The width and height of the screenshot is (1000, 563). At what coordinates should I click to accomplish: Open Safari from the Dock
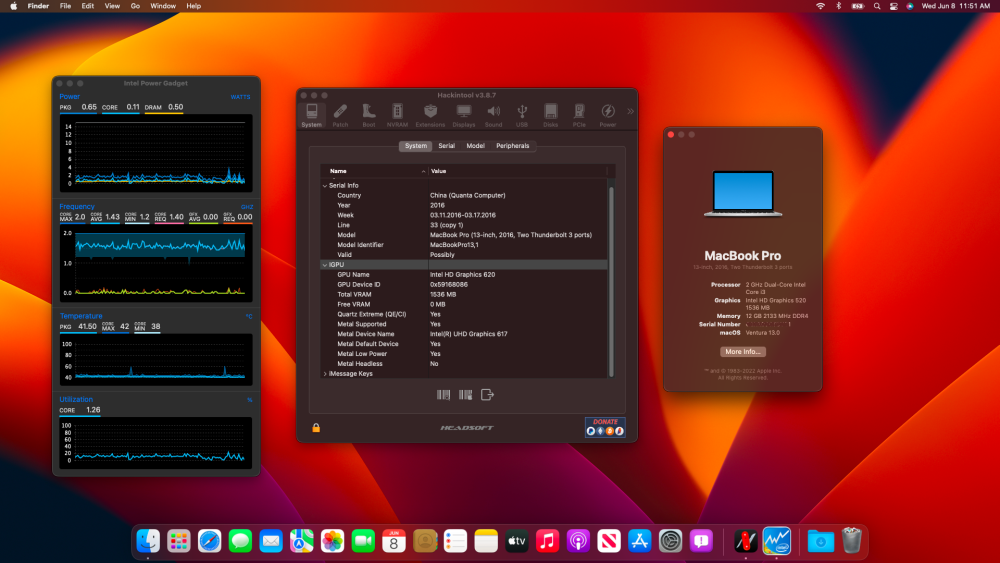click(209, 541)
